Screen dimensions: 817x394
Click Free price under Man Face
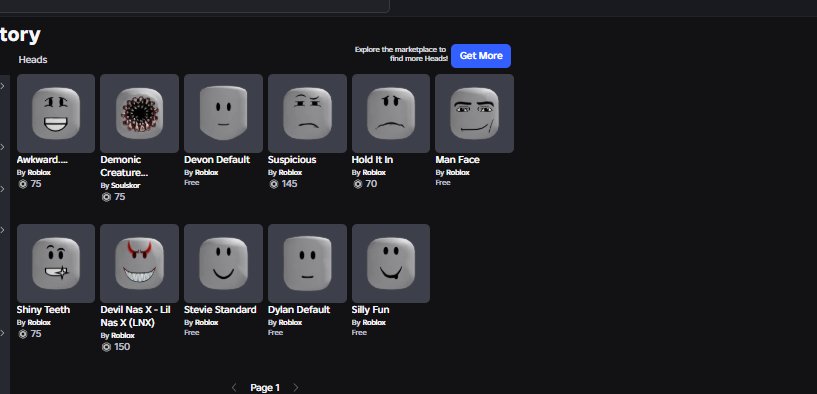443,183
